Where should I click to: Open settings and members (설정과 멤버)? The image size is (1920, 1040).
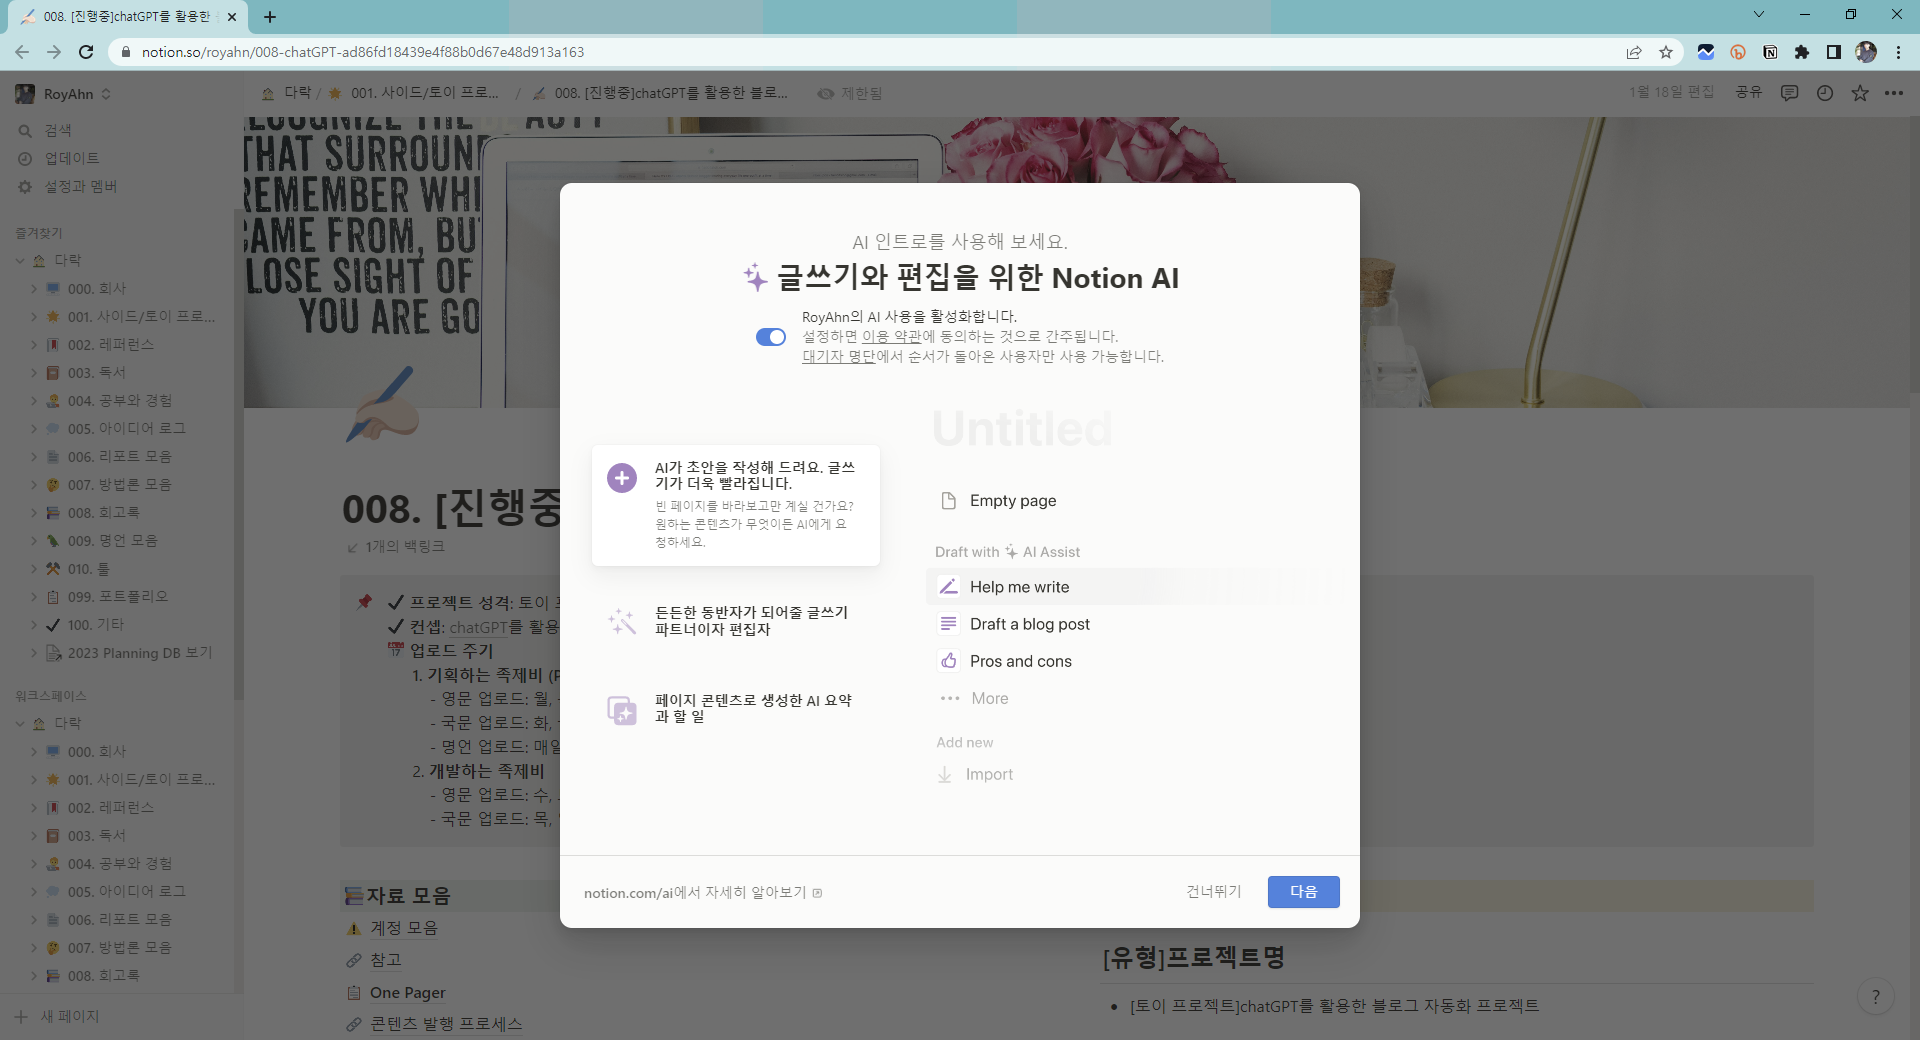click(x=81, y=187)
